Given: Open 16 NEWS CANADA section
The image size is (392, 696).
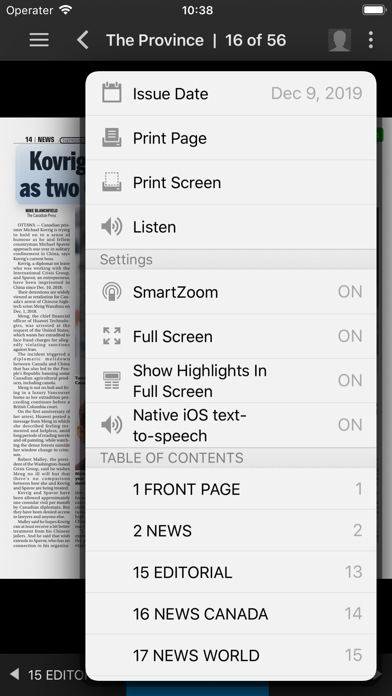Looking at the screenshot, I should [x=231, y=614].
